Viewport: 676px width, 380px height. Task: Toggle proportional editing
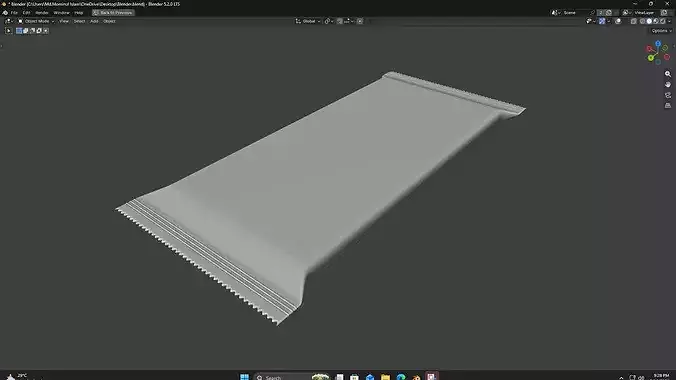coord(360,21)
